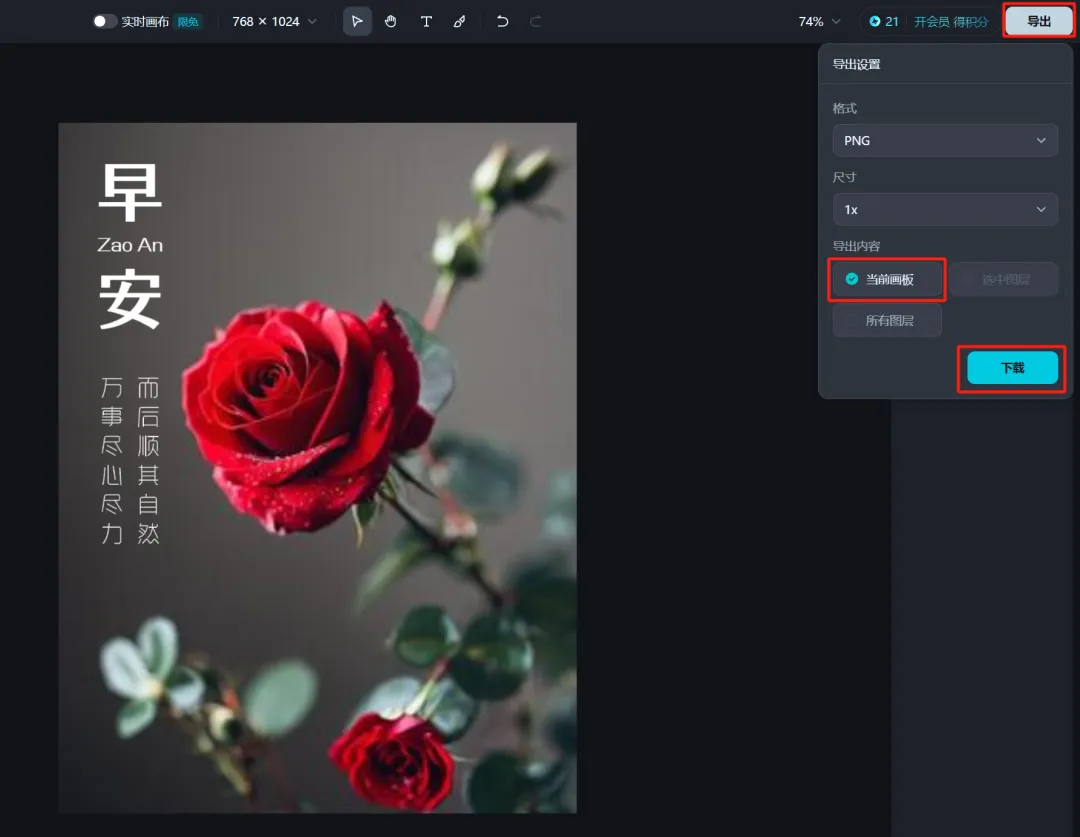Image resolution: width=1080 pixels, height=837 pixels.
Task: Open the 1x size dropdown
Action: coord(944,209)
